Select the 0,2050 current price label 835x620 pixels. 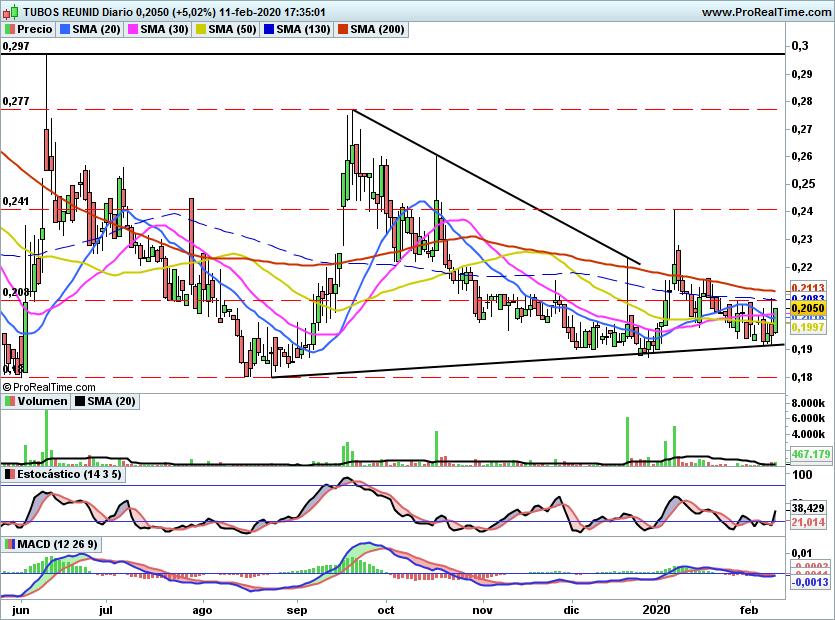(x=808, y=308)
